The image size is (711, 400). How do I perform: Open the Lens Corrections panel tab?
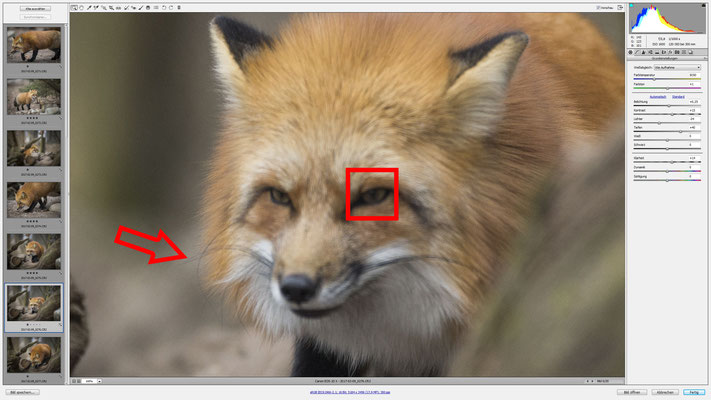point(664,52)
